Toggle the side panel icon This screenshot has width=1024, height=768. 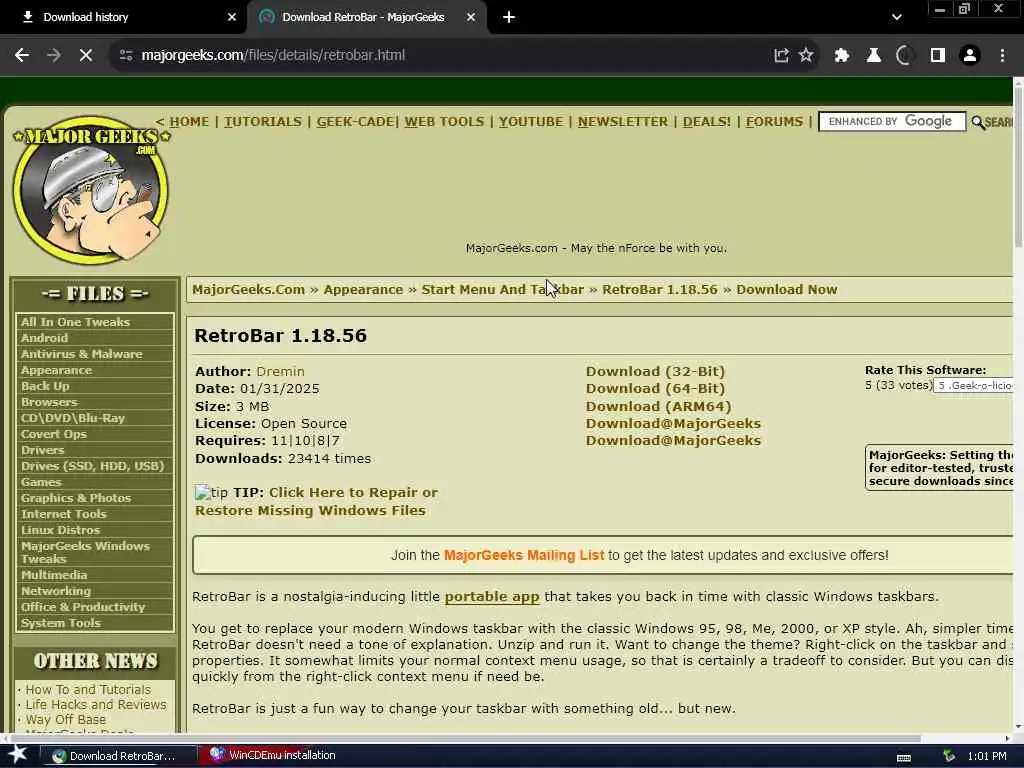pyautogui.click(x=938, y=56)
